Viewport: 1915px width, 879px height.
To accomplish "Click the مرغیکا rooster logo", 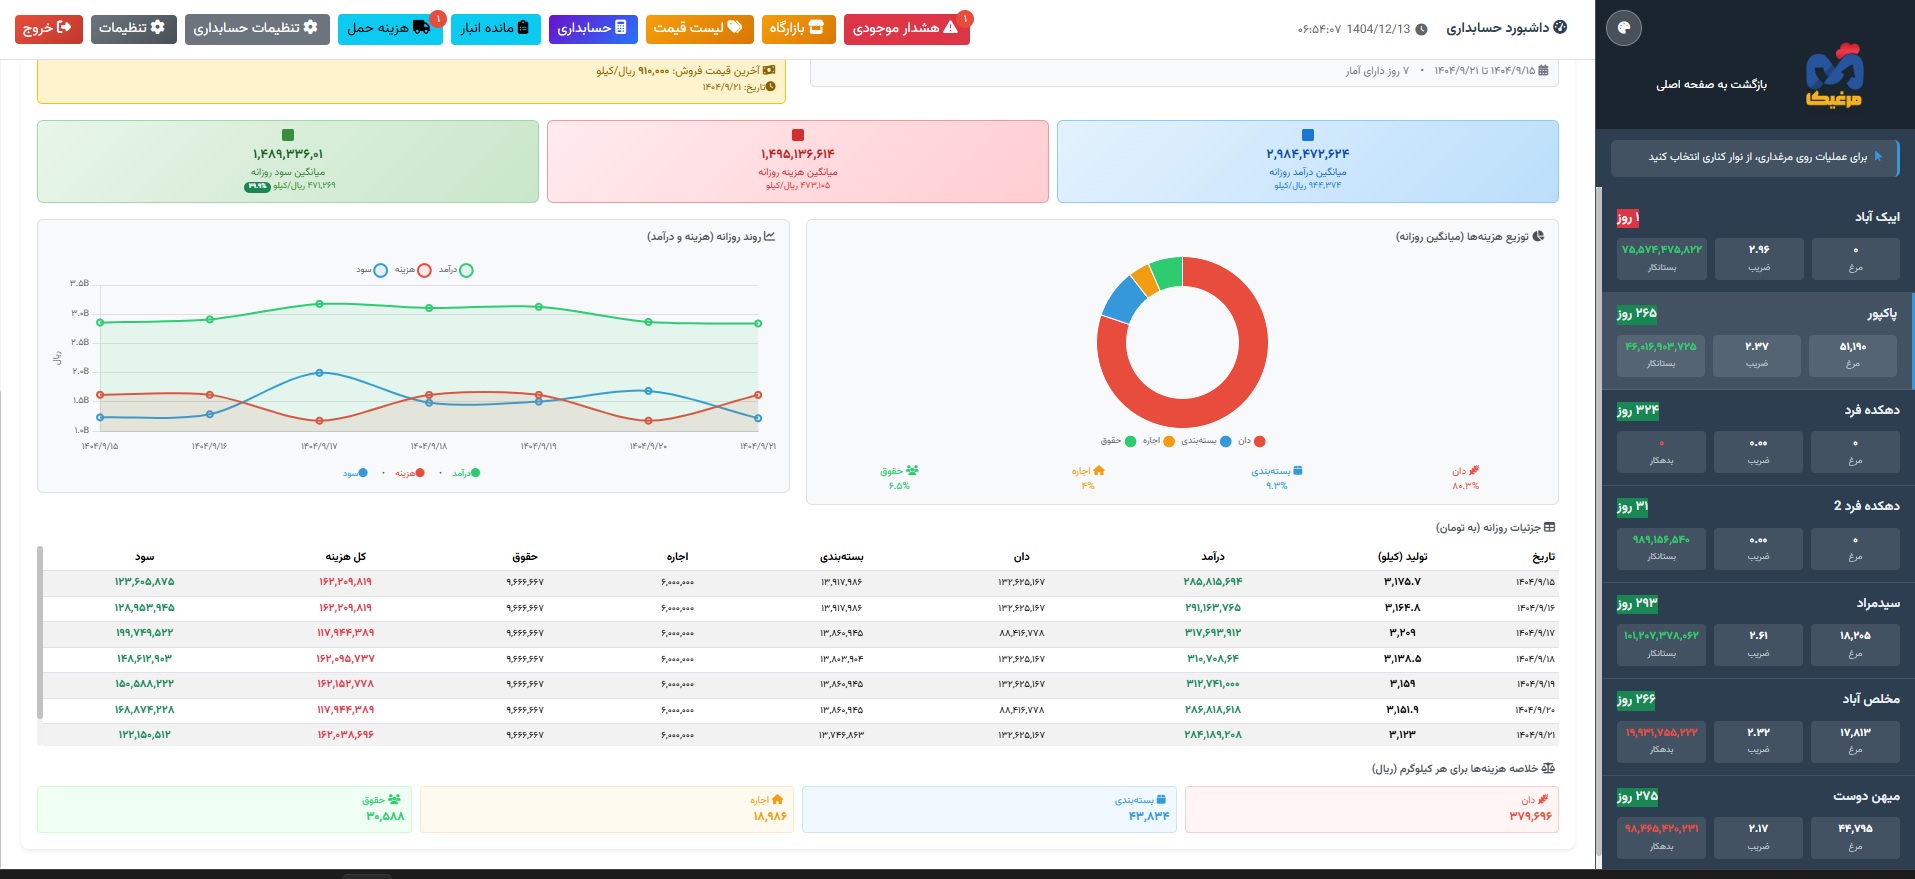I will [x=1834, y=76].
